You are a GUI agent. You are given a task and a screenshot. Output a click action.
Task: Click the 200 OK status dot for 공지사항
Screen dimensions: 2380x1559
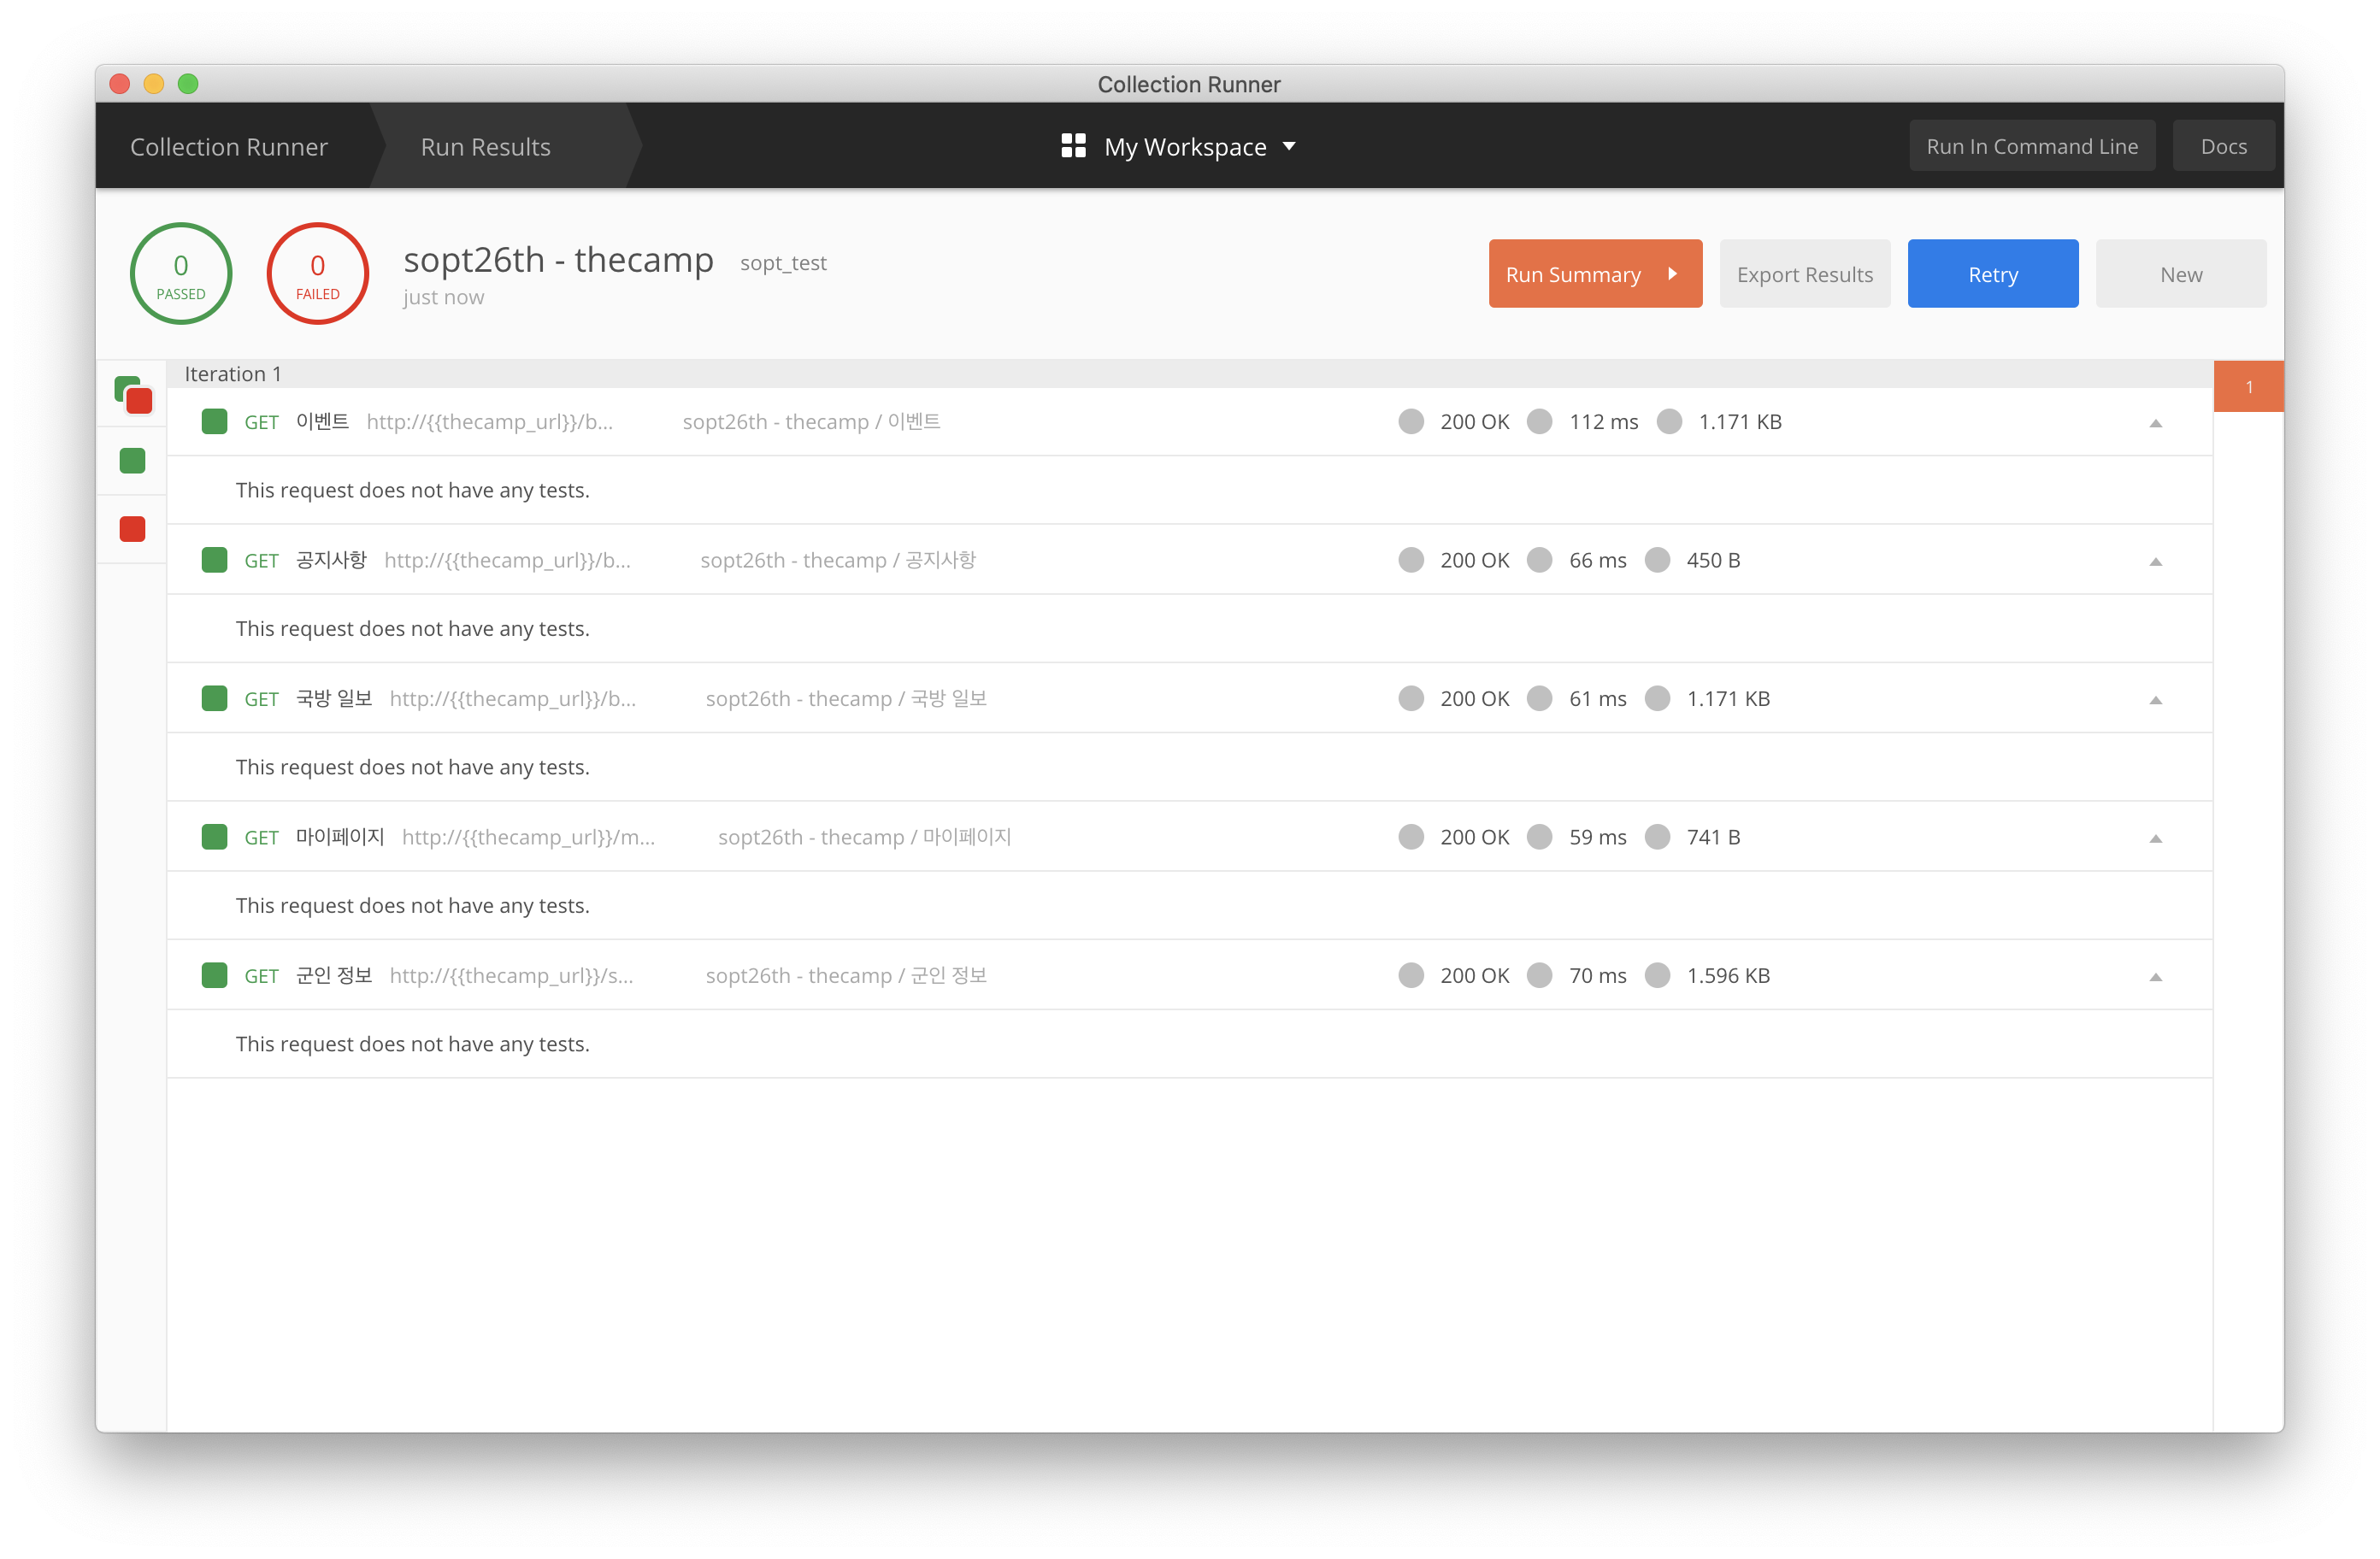(x=1411, y=560)
